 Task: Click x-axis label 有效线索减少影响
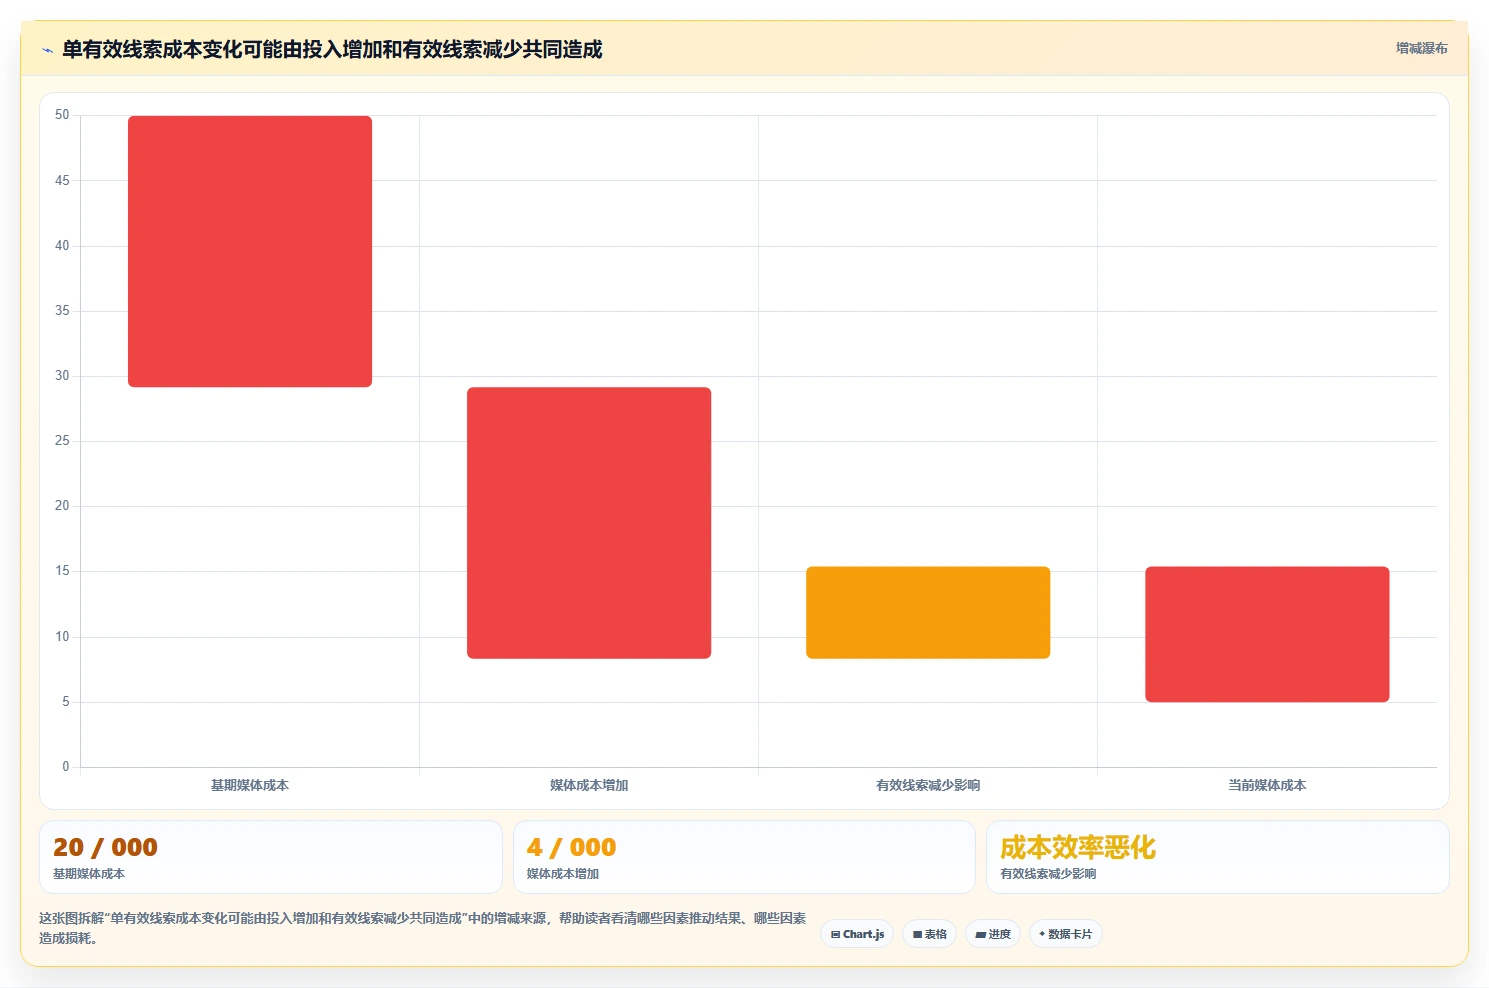928,785
